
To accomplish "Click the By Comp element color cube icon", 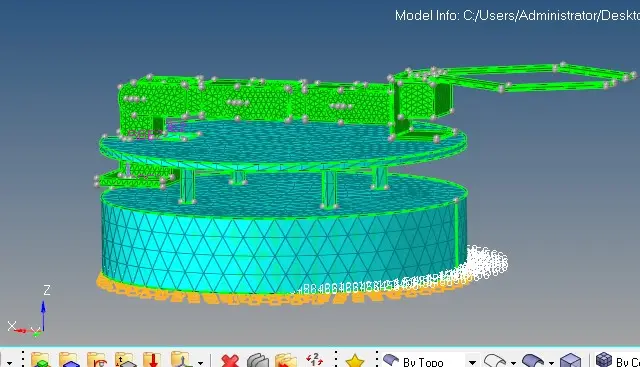I will tap(604, 360).
